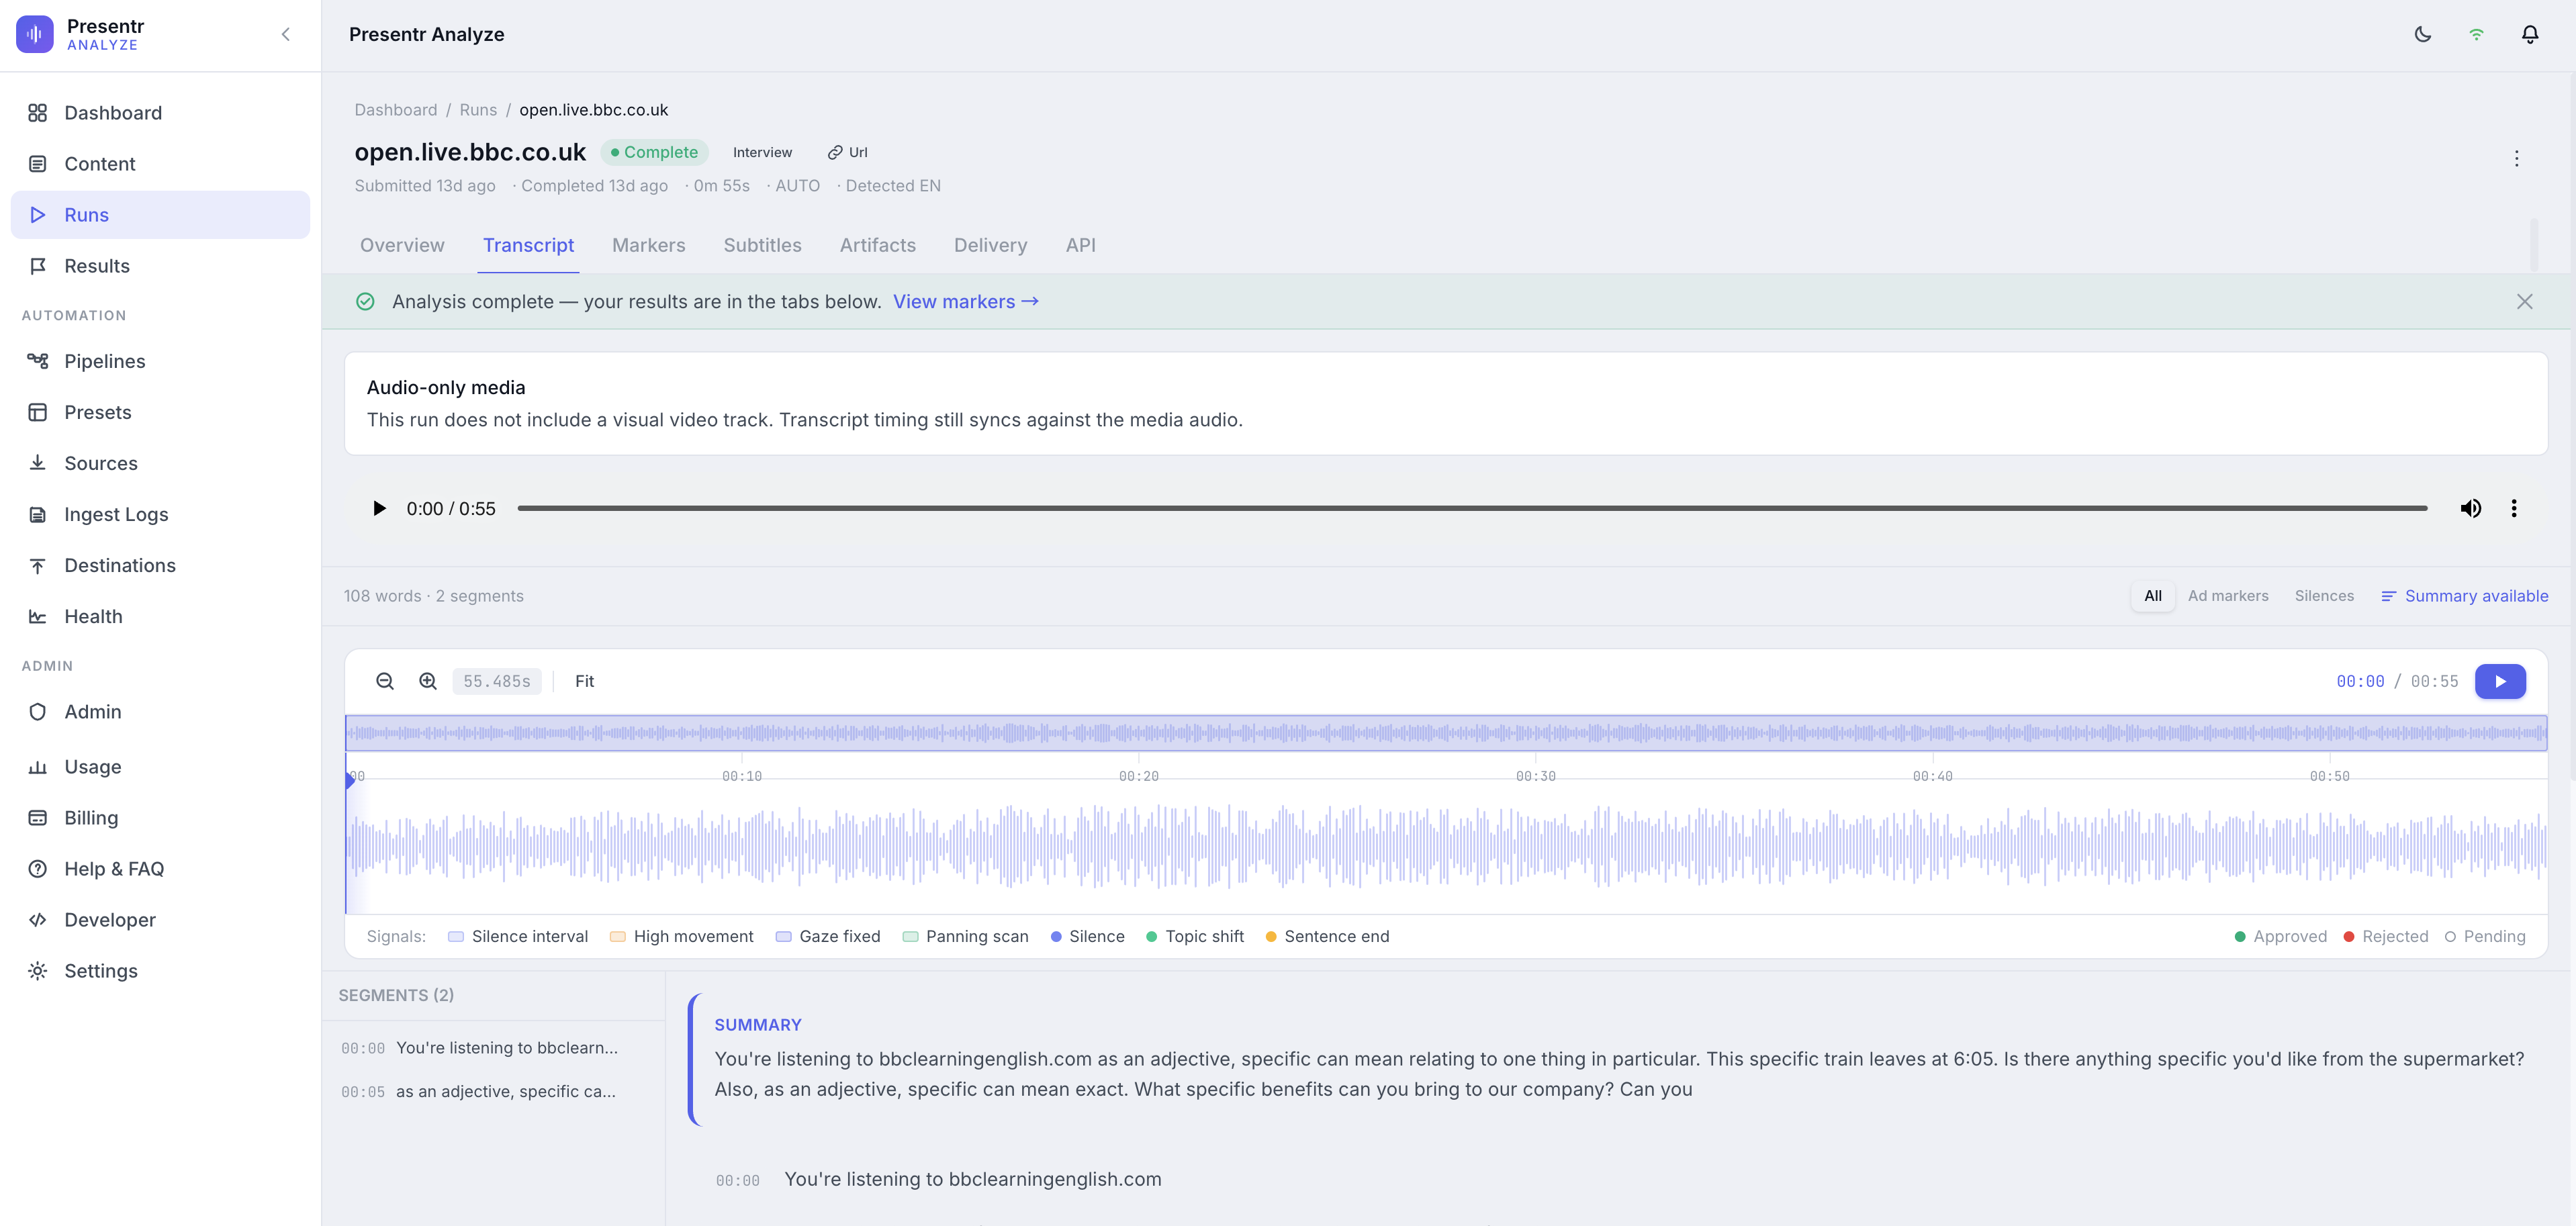This screenshot has width=2576, height=1226.
Task: Select Runs in the sidebar
Action: (x=86, y=214)
